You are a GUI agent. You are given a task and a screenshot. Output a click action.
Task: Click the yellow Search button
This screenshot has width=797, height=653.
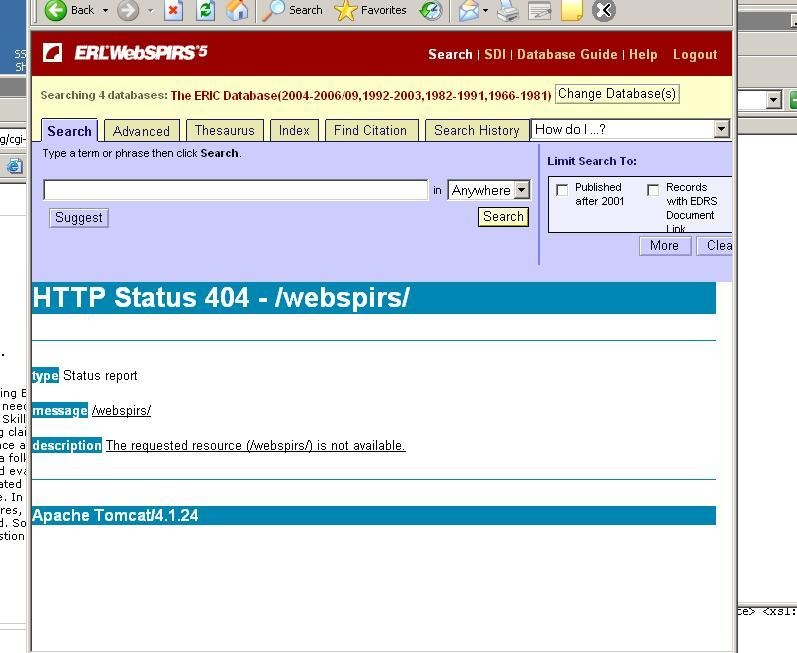(503, 216)
